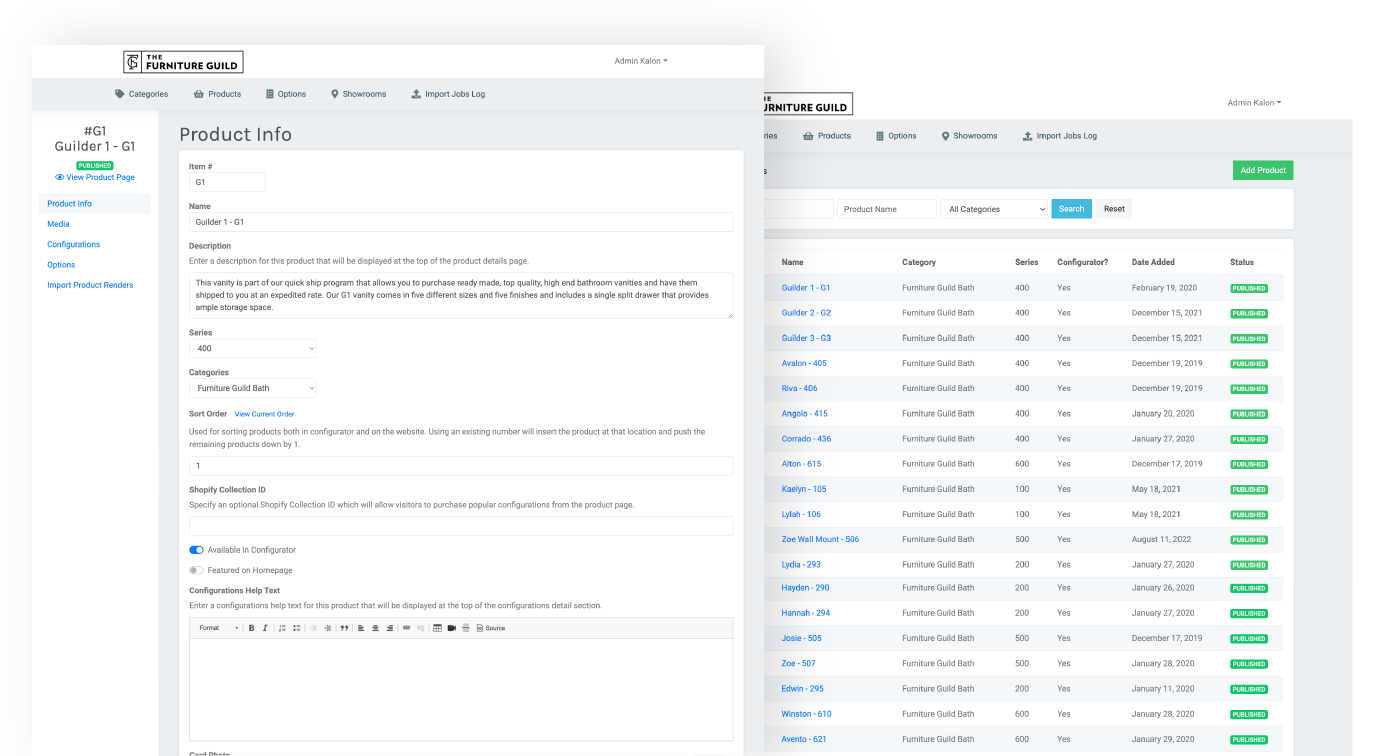Open View Product Page link
The height and width of the screenshot is (756, 1385).
pos(95,177)
